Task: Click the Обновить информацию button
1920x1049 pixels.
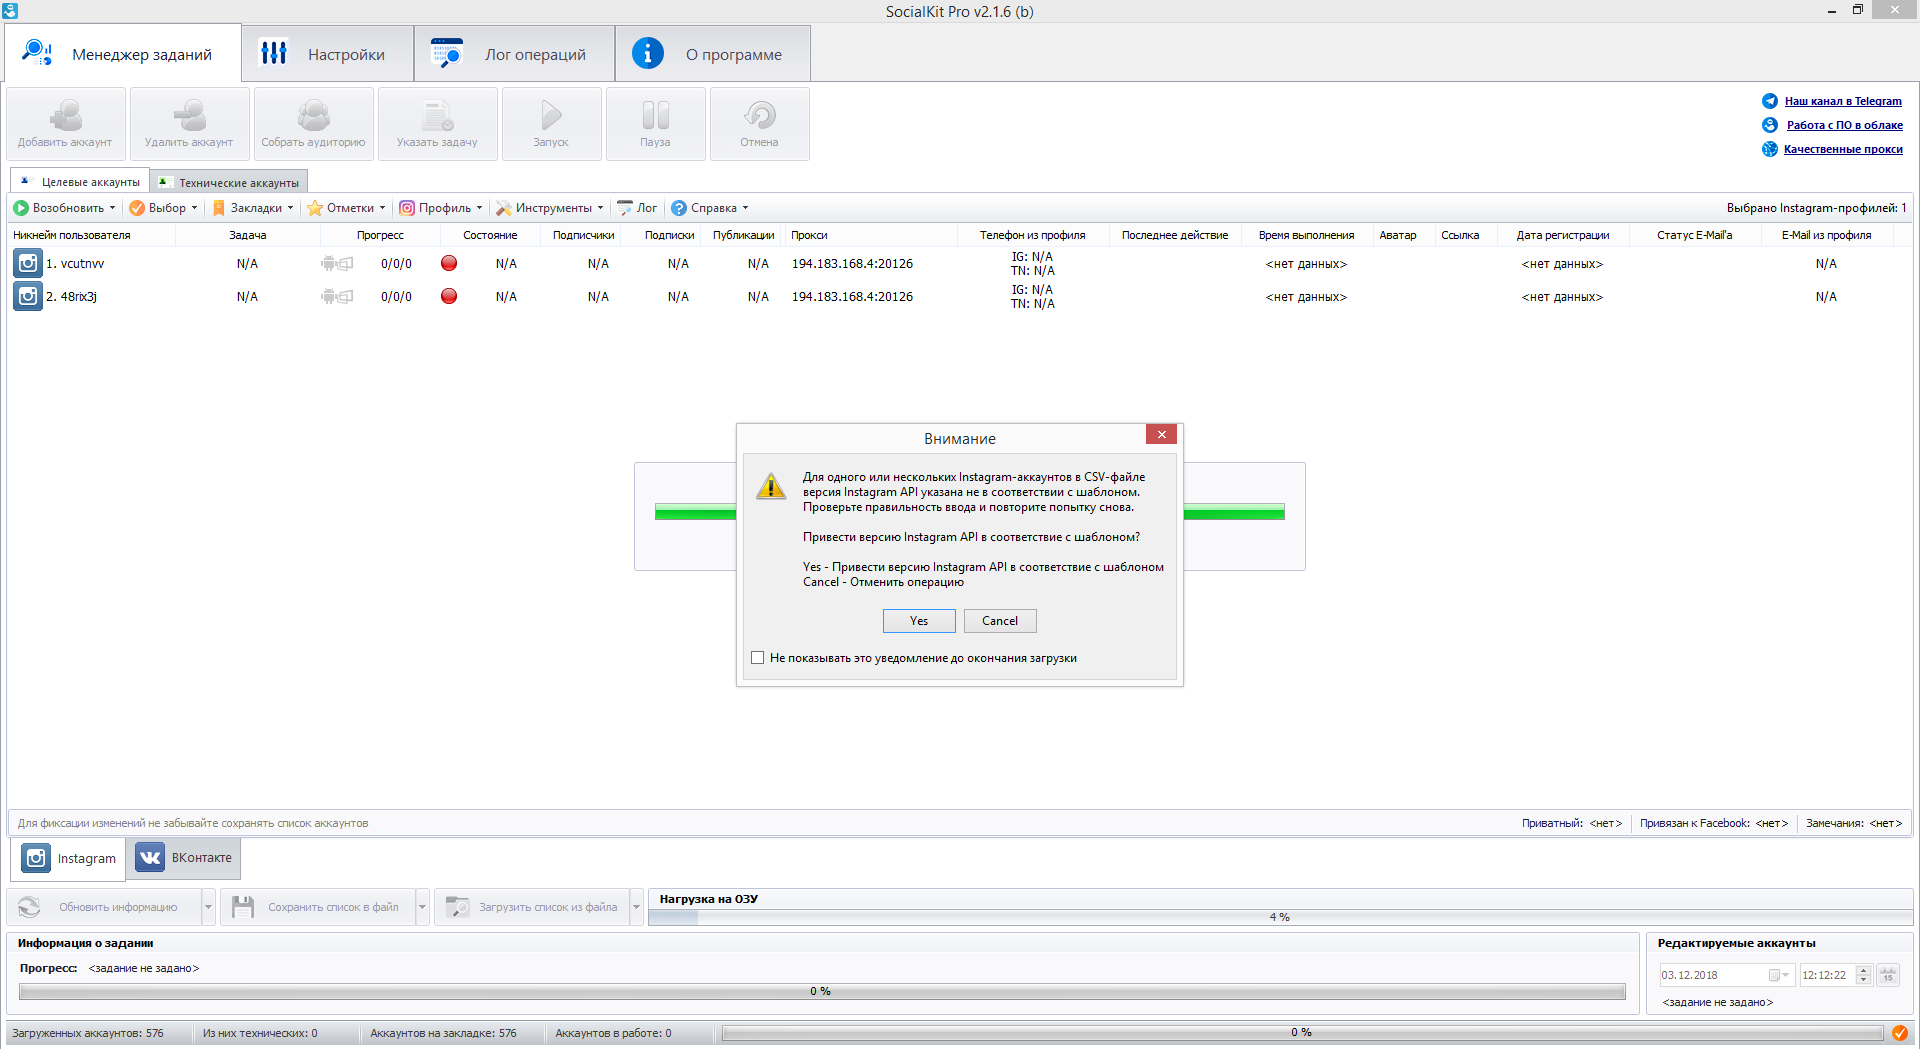Action: [104, 907]
